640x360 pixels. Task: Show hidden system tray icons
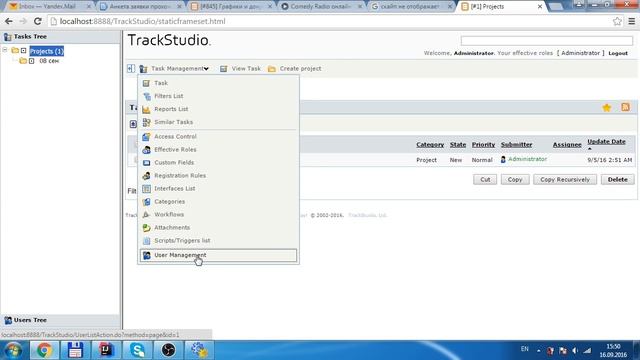click(538, 351)
